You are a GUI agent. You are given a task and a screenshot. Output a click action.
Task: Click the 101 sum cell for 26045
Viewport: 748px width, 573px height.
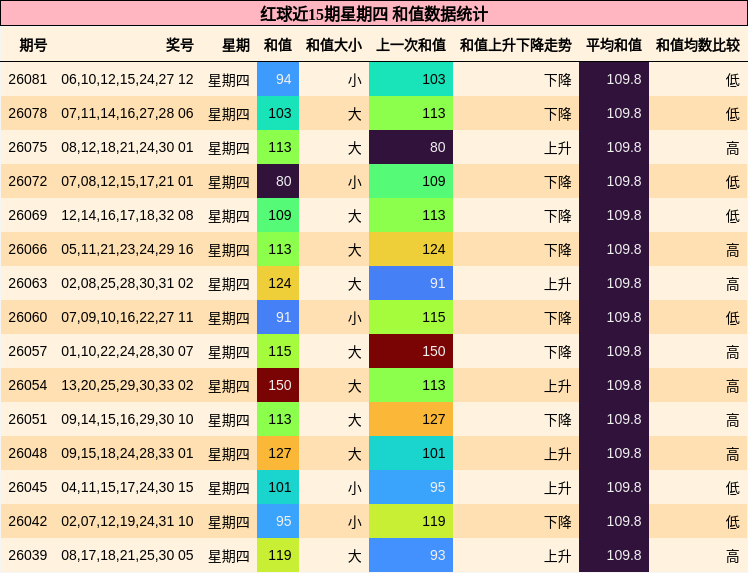click(278, 487)
